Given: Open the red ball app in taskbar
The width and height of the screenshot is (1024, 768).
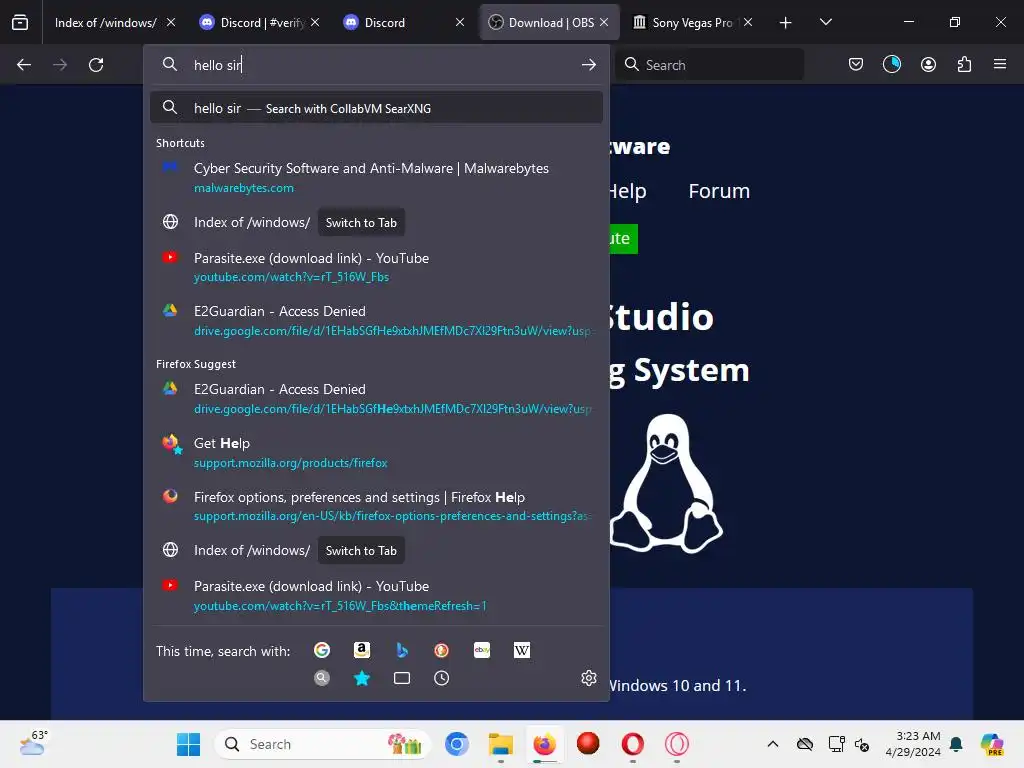Looking at the screenshot, I should pos(588,743).
